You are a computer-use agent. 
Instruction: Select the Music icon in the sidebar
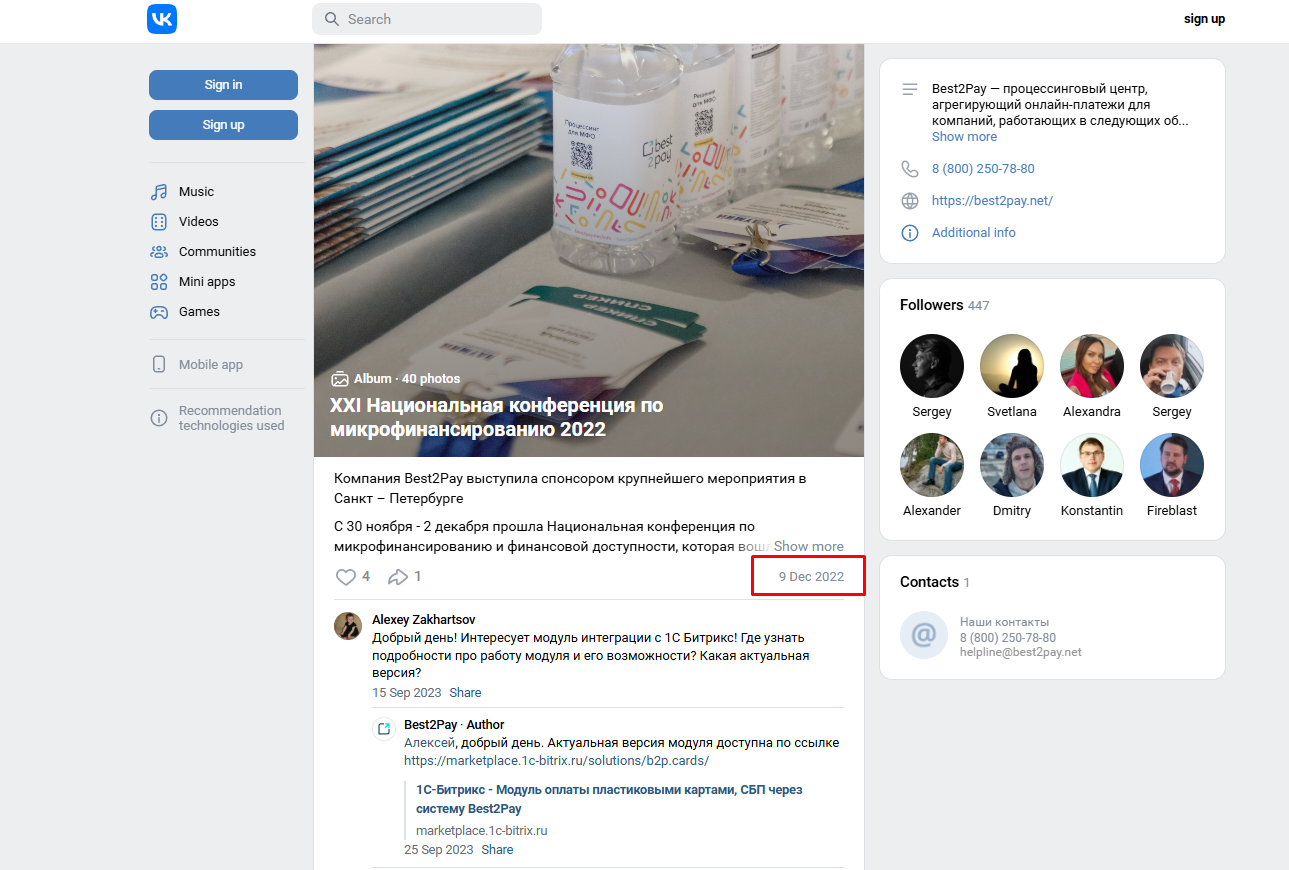pos(159,191)
